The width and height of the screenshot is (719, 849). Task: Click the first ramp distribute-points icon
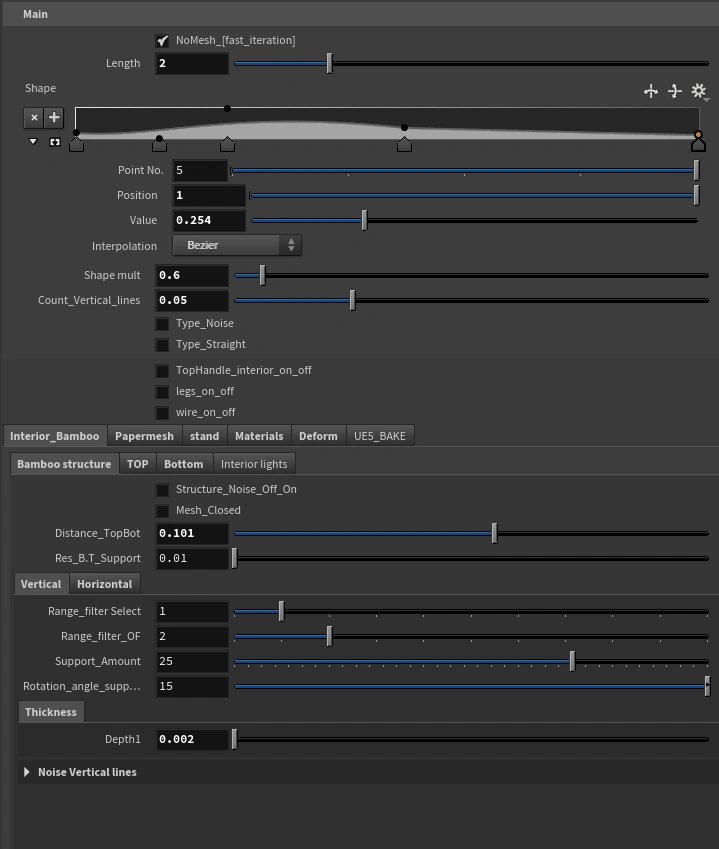tap(651, 91)
